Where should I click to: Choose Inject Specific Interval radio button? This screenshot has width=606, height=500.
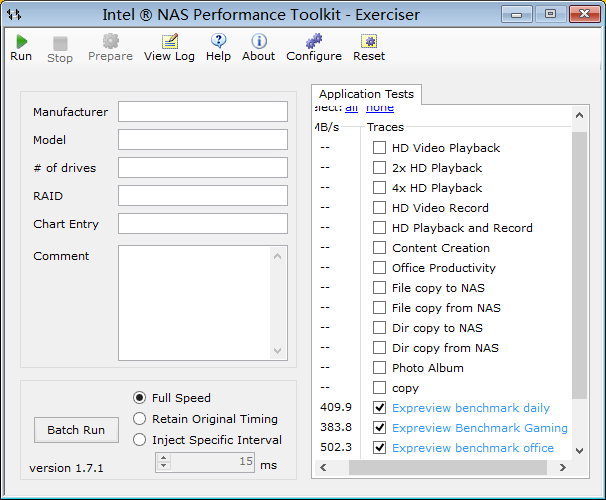coord(140,440)
